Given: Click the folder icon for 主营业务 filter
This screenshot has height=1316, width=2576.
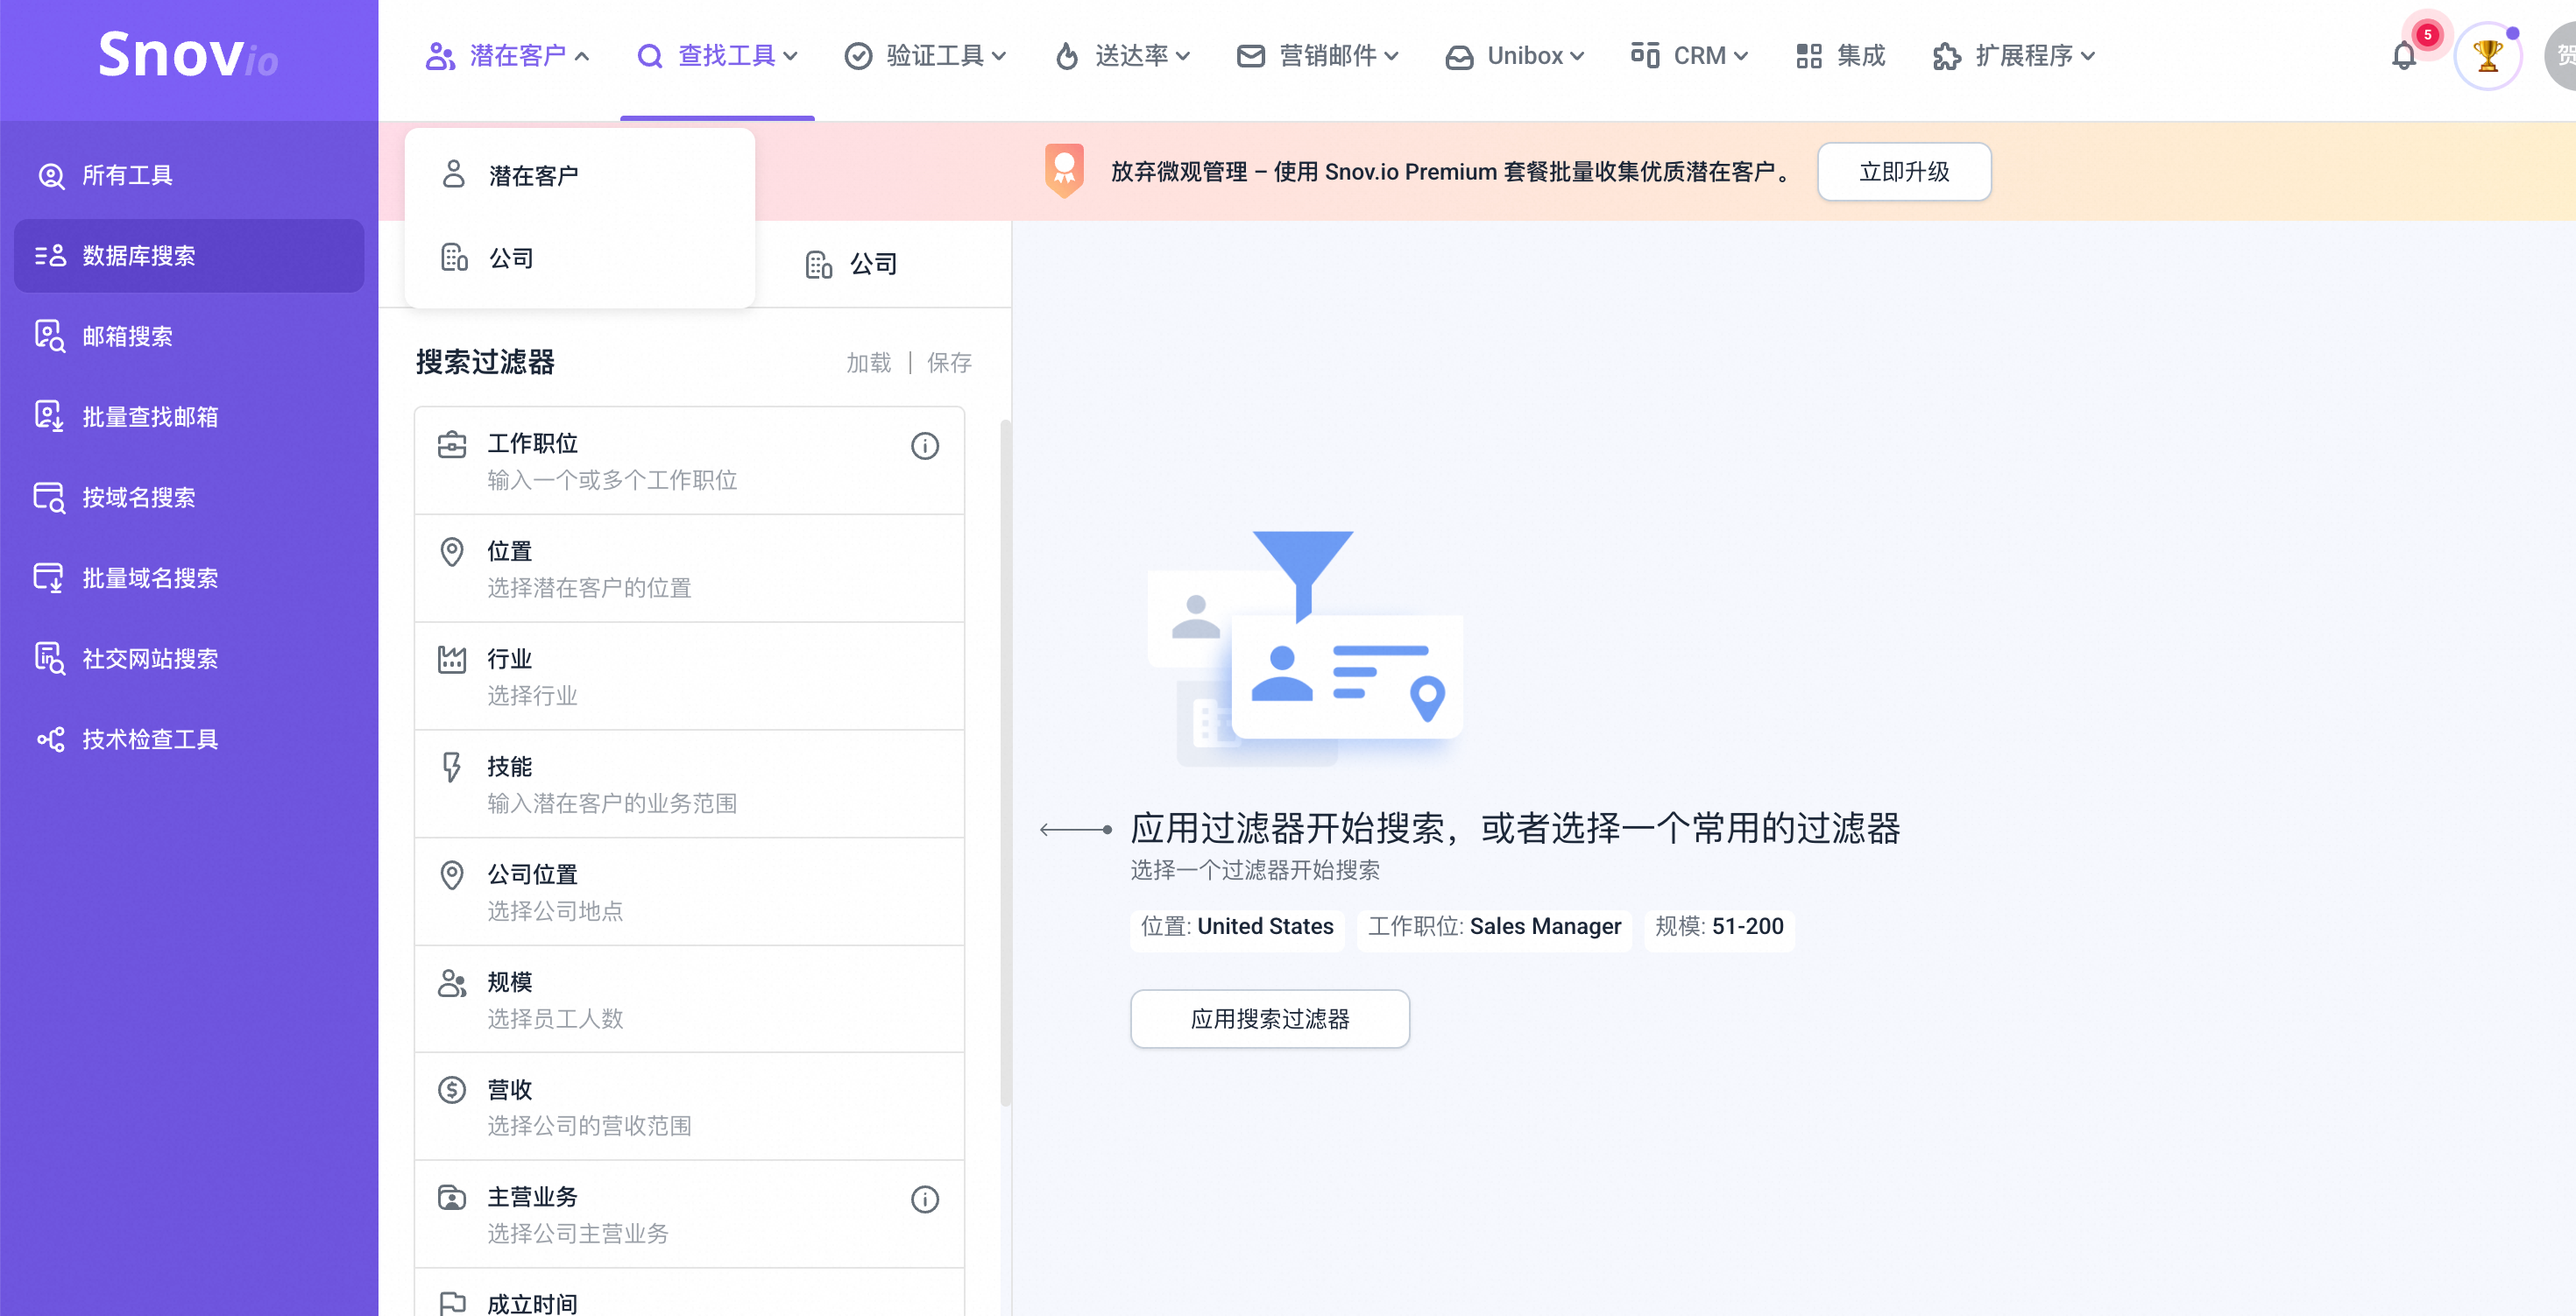Looking at the screenshot, I should point(452,1197).
